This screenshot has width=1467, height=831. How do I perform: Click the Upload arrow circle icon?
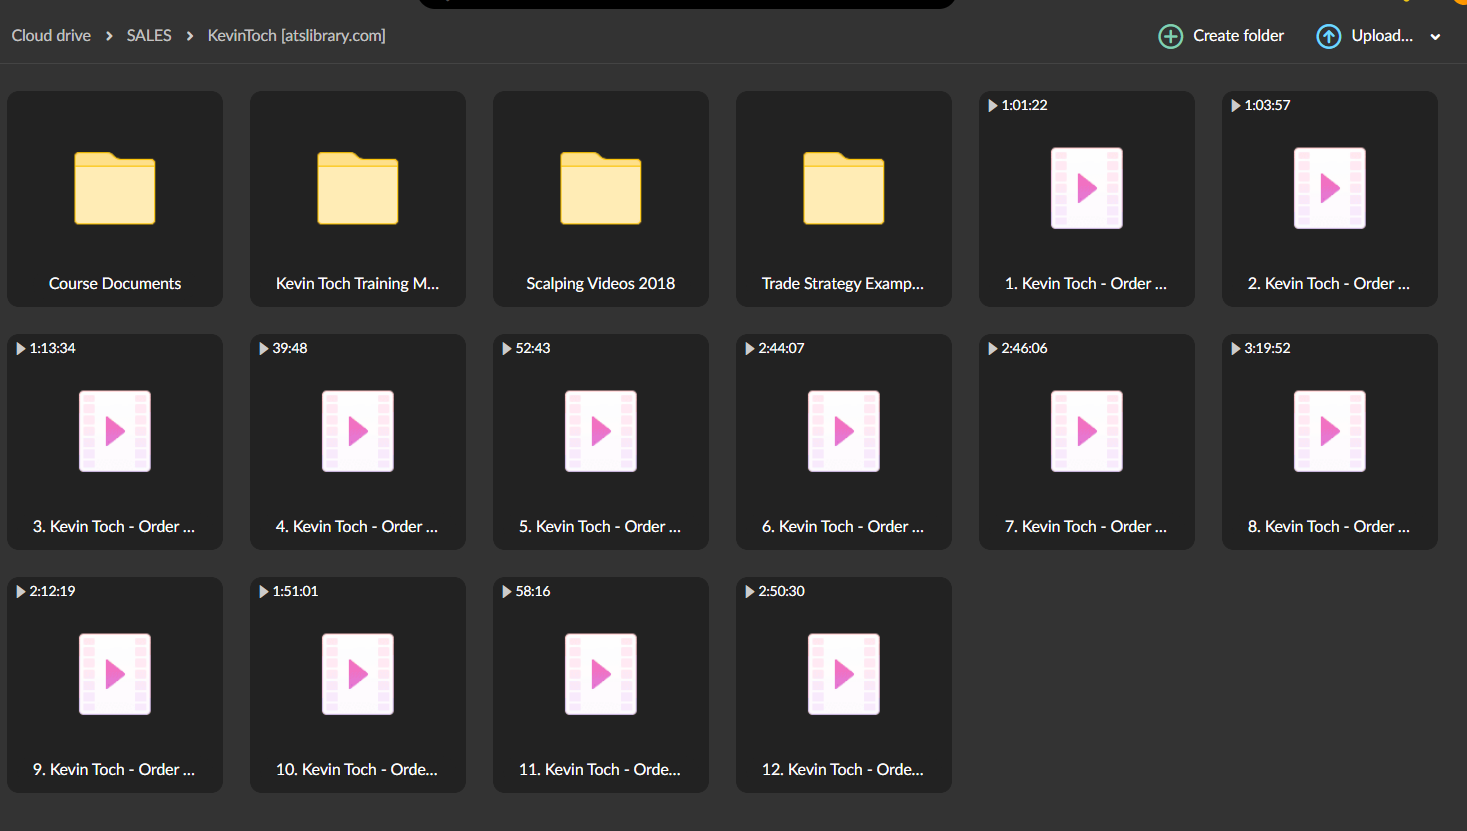click(1328, 36)
